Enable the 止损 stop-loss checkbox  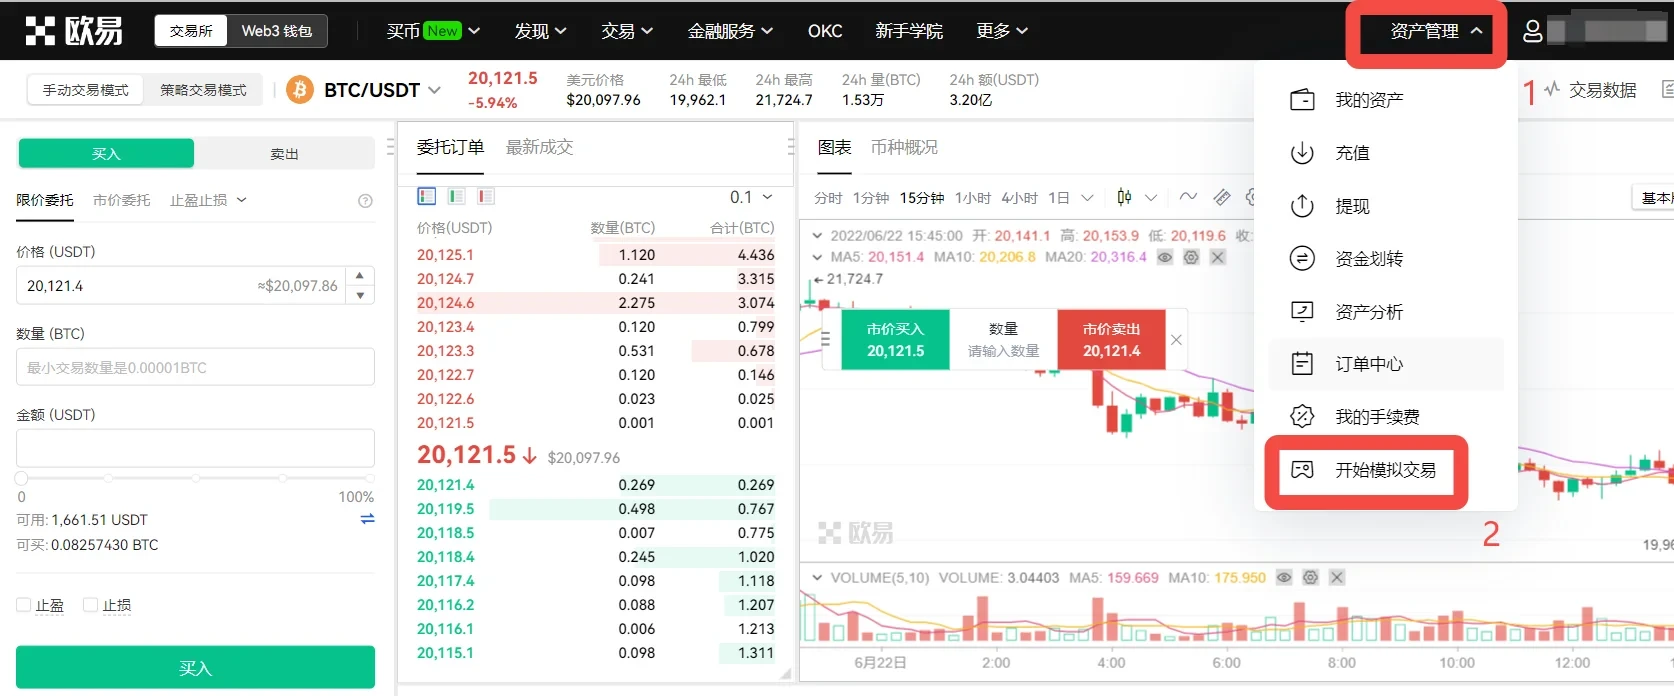(90, 605)
